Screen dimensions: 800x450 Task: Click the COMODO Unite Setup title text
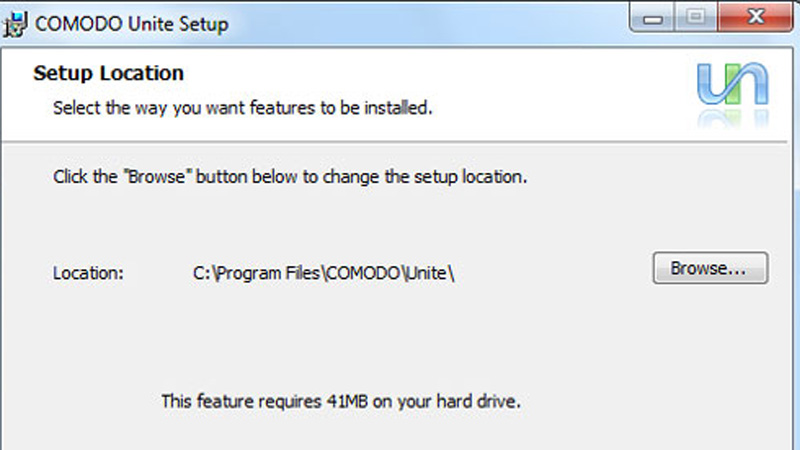(131, 24)
